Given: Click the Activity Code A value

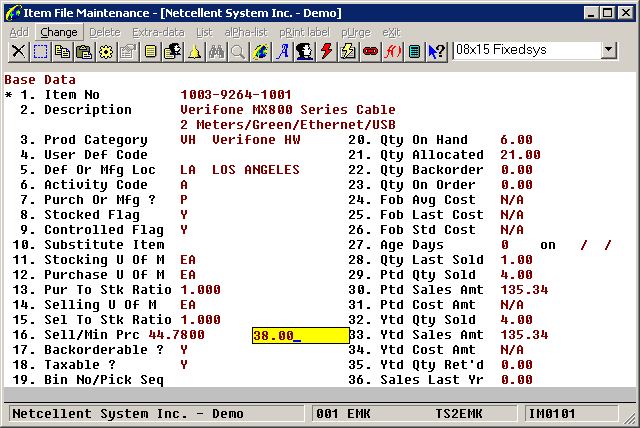Looking at the screenshot, I should (184, 185).
